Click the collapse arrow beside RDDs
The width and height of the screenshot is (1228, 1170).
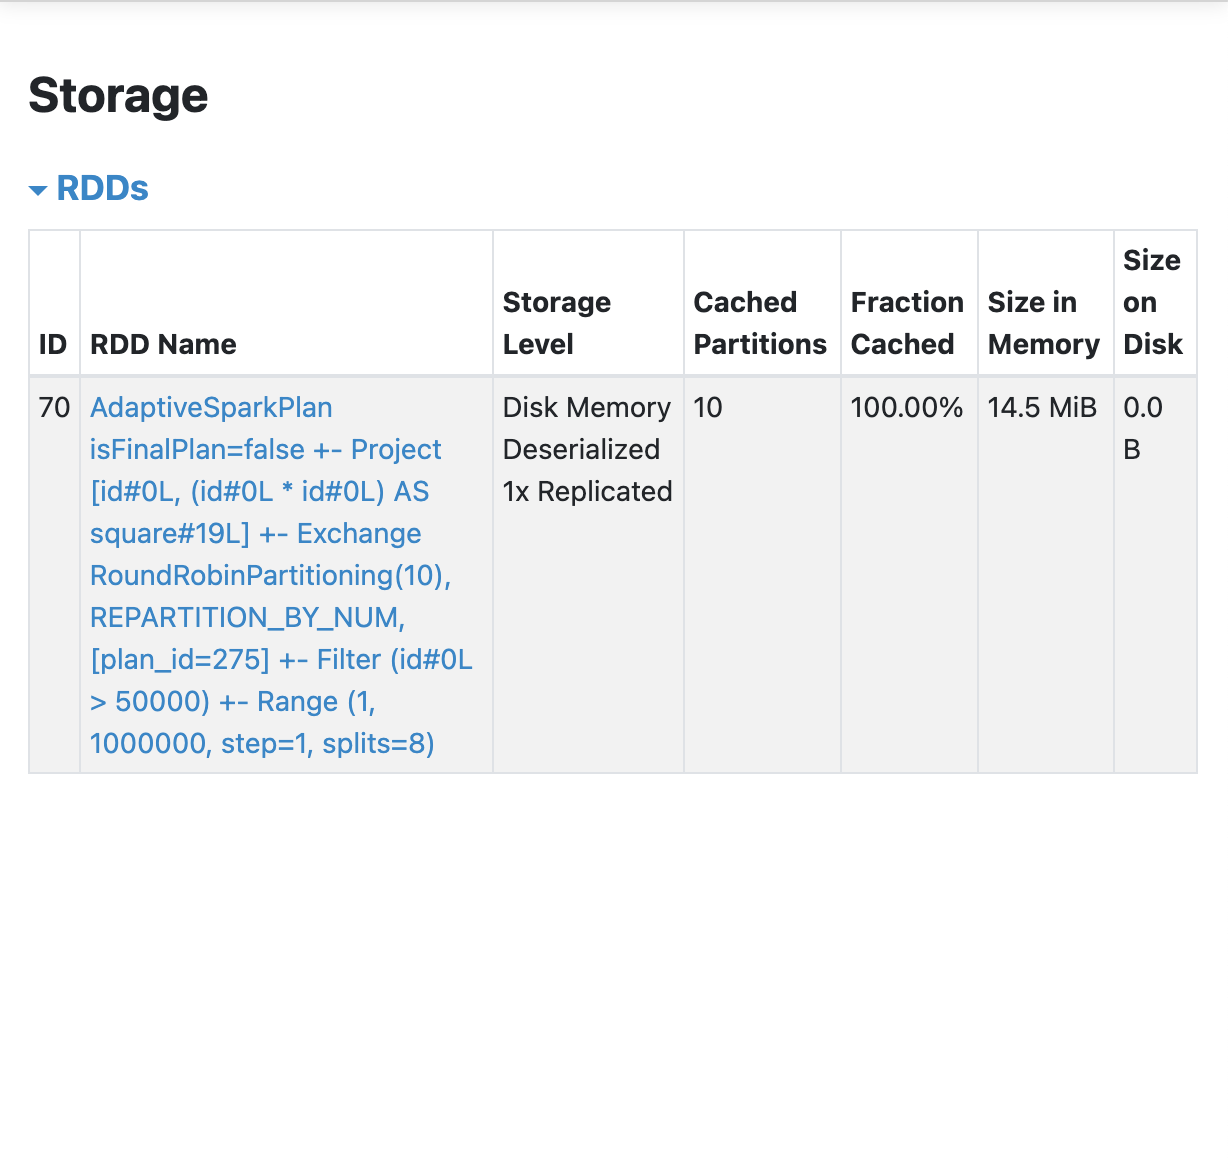point(38,190)
